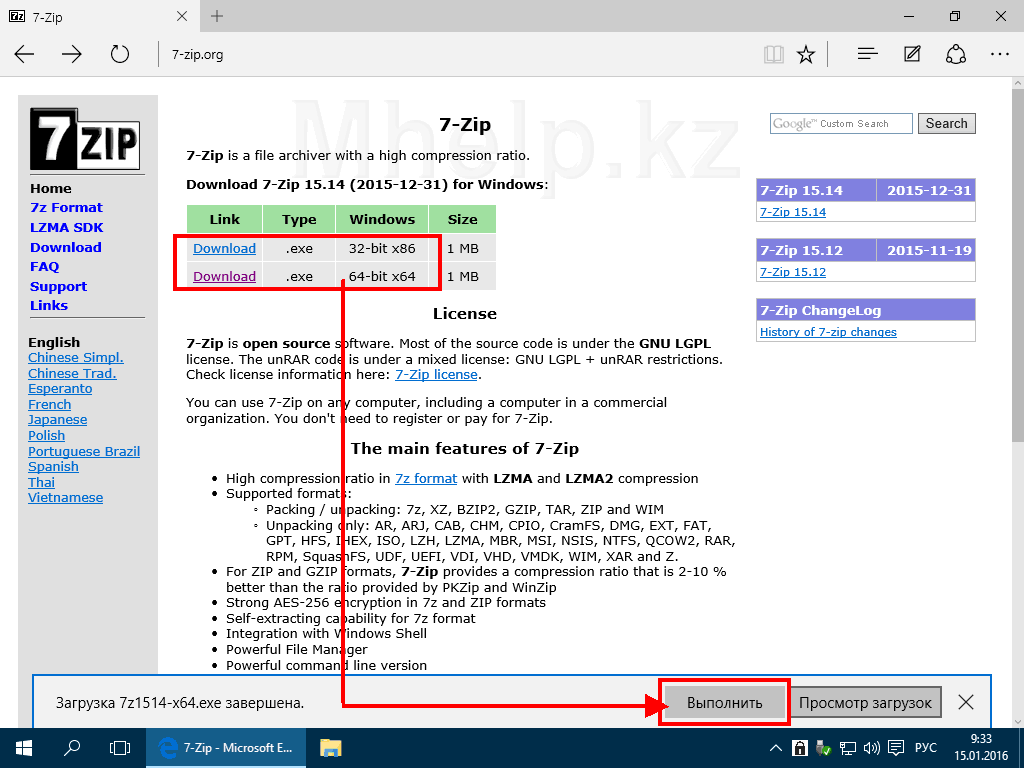Click the Windows column header in table
Image resolution: width=1024 pixels, height=768 pixels.
tap(382, 219)
